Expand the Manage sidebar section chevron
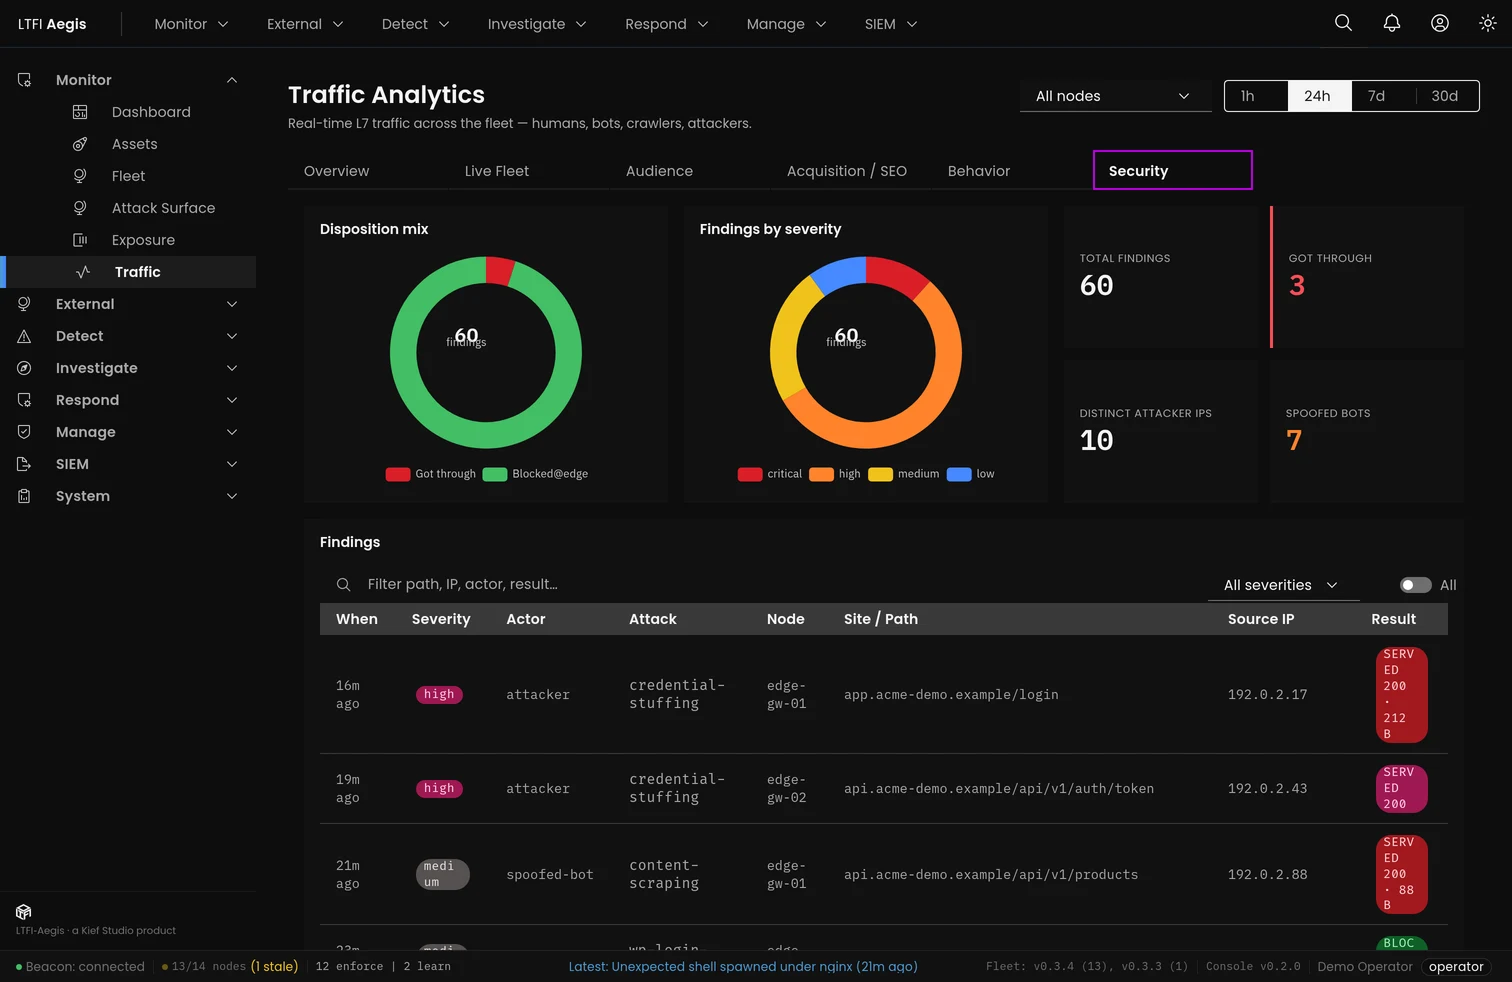Image resolution: width=1512 pixels, height=982 pixels. click(x=232, y=432)
